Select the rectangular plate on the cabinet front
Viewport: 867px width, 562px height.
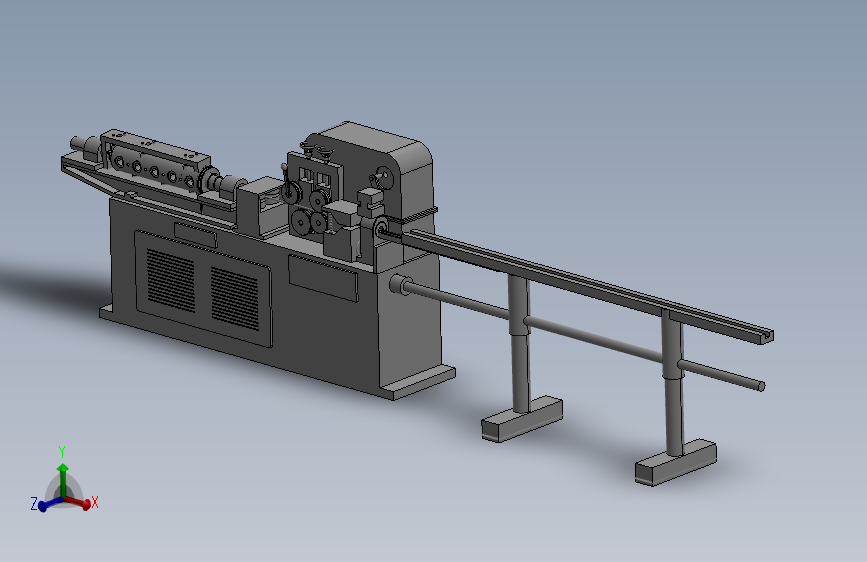coord(323,279)
